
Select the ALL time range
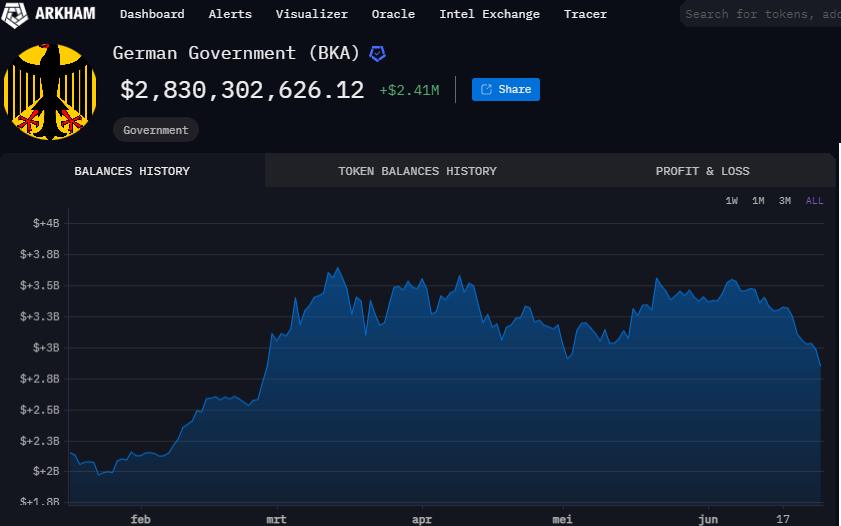[814, 201]
